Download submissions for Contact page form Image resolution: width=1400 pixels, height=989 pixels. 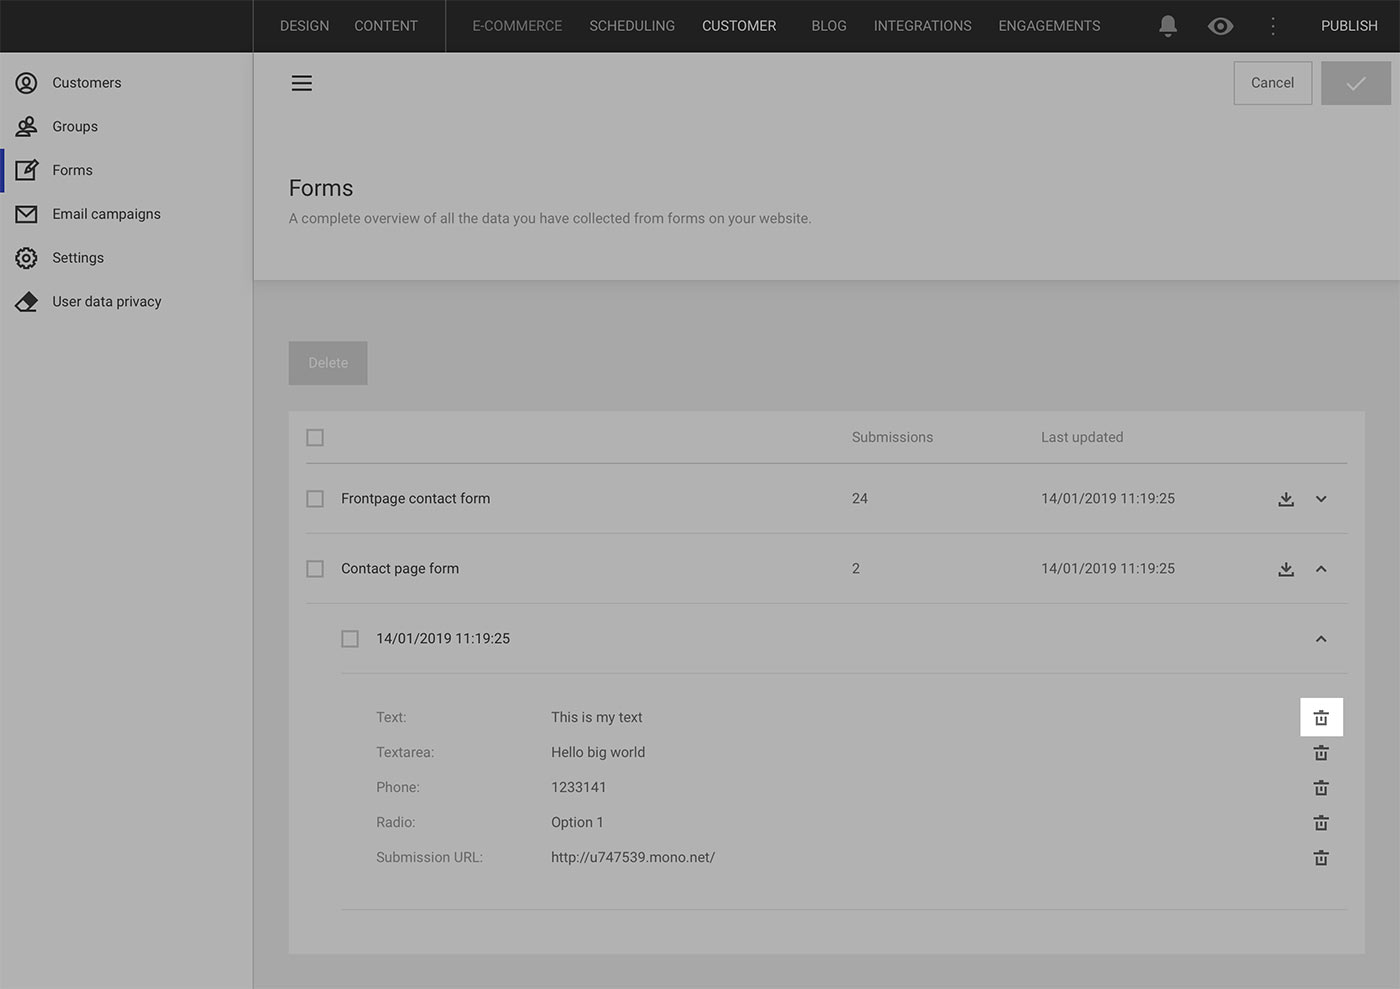[1286, 568]
